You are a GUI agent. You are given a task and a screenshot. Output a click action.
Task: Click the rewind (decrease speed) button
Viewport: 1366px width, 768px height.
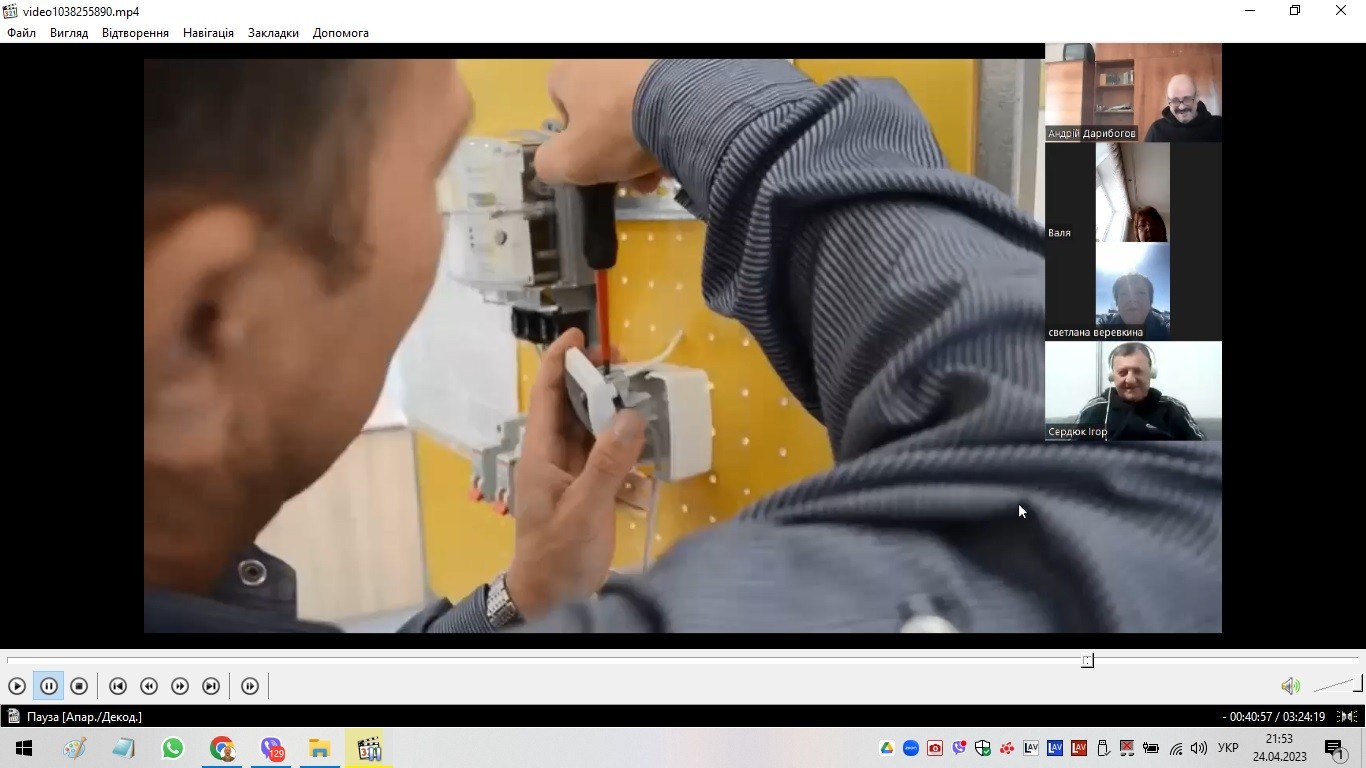149,686
